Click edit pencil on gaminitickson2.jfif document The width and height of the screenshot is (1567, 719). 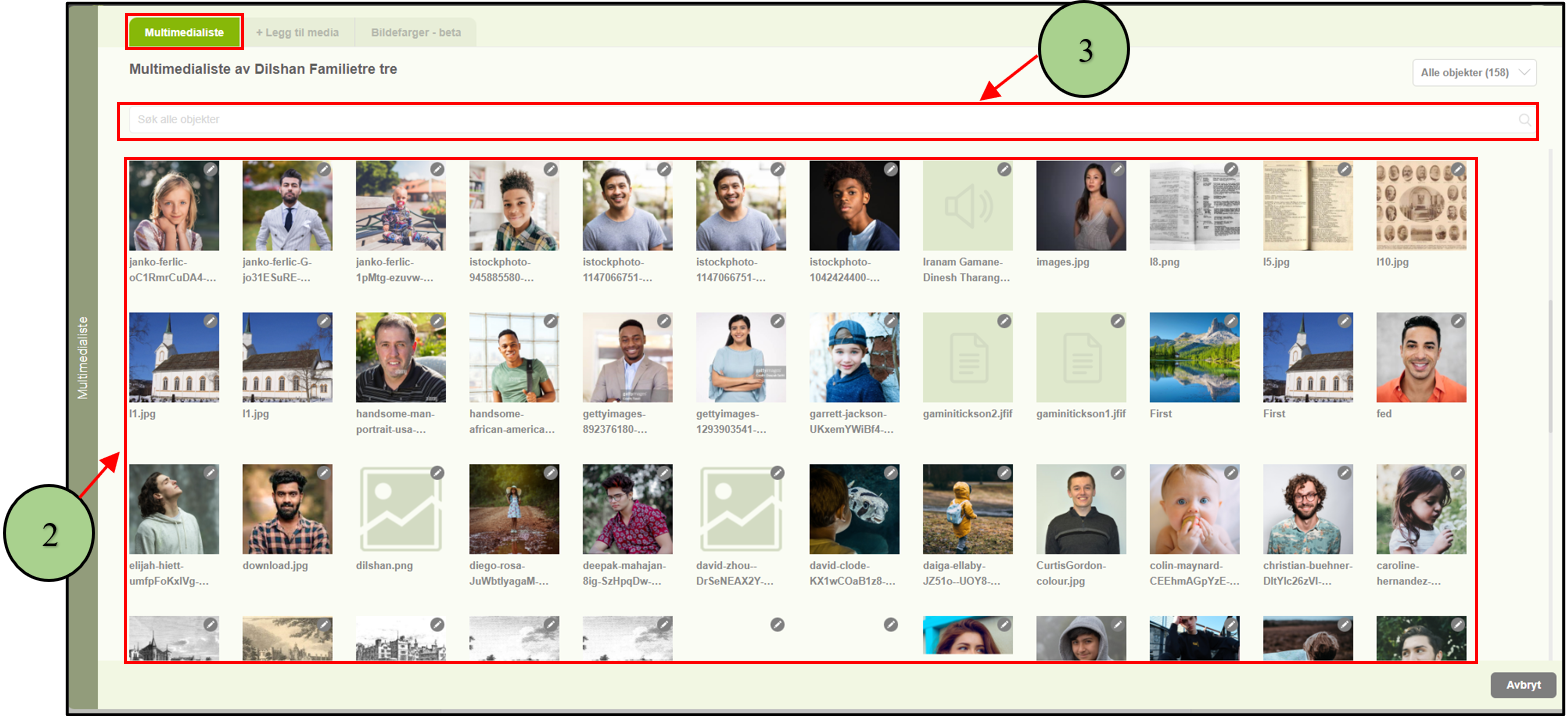(1004, 321)
